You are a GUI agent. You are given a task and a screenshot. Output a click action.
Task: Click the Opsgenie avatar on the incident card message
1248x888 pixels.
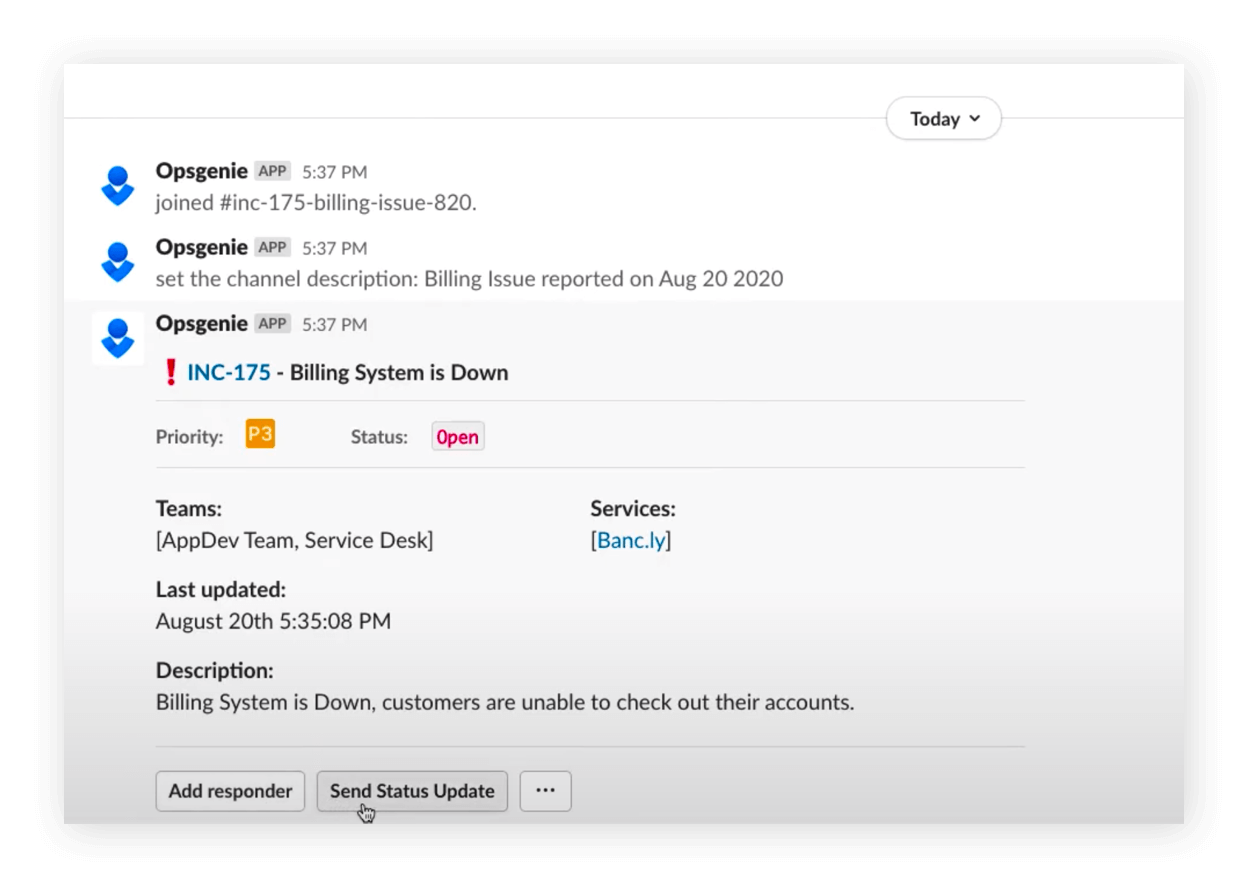click(117, 338)
